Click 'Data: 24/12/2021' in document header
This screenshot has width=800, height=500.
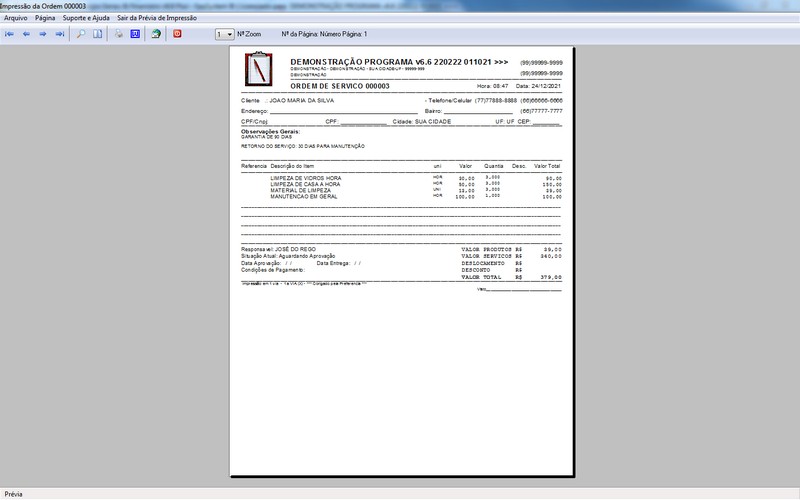pos(538,86)
